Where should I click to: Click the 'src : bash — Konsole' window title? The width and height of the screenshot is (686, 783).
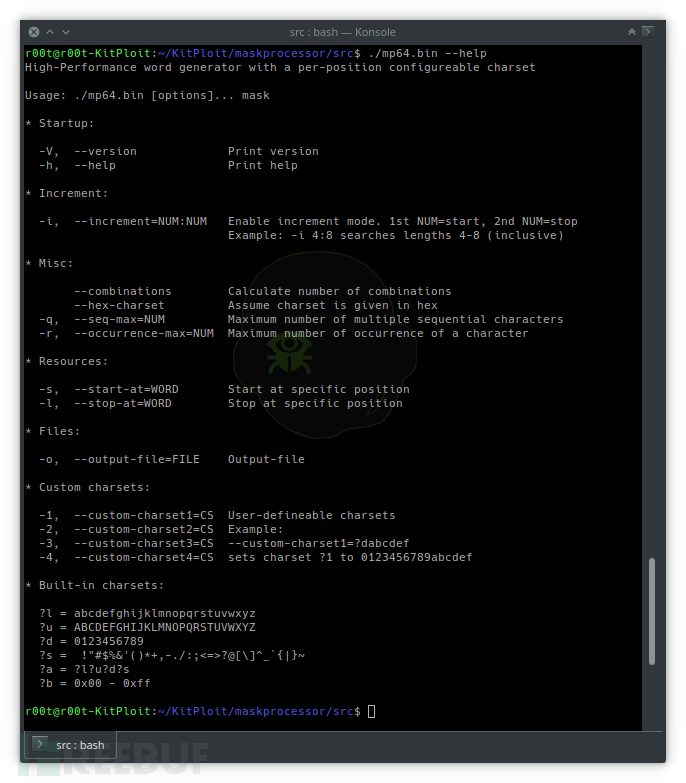pos(343,32)
